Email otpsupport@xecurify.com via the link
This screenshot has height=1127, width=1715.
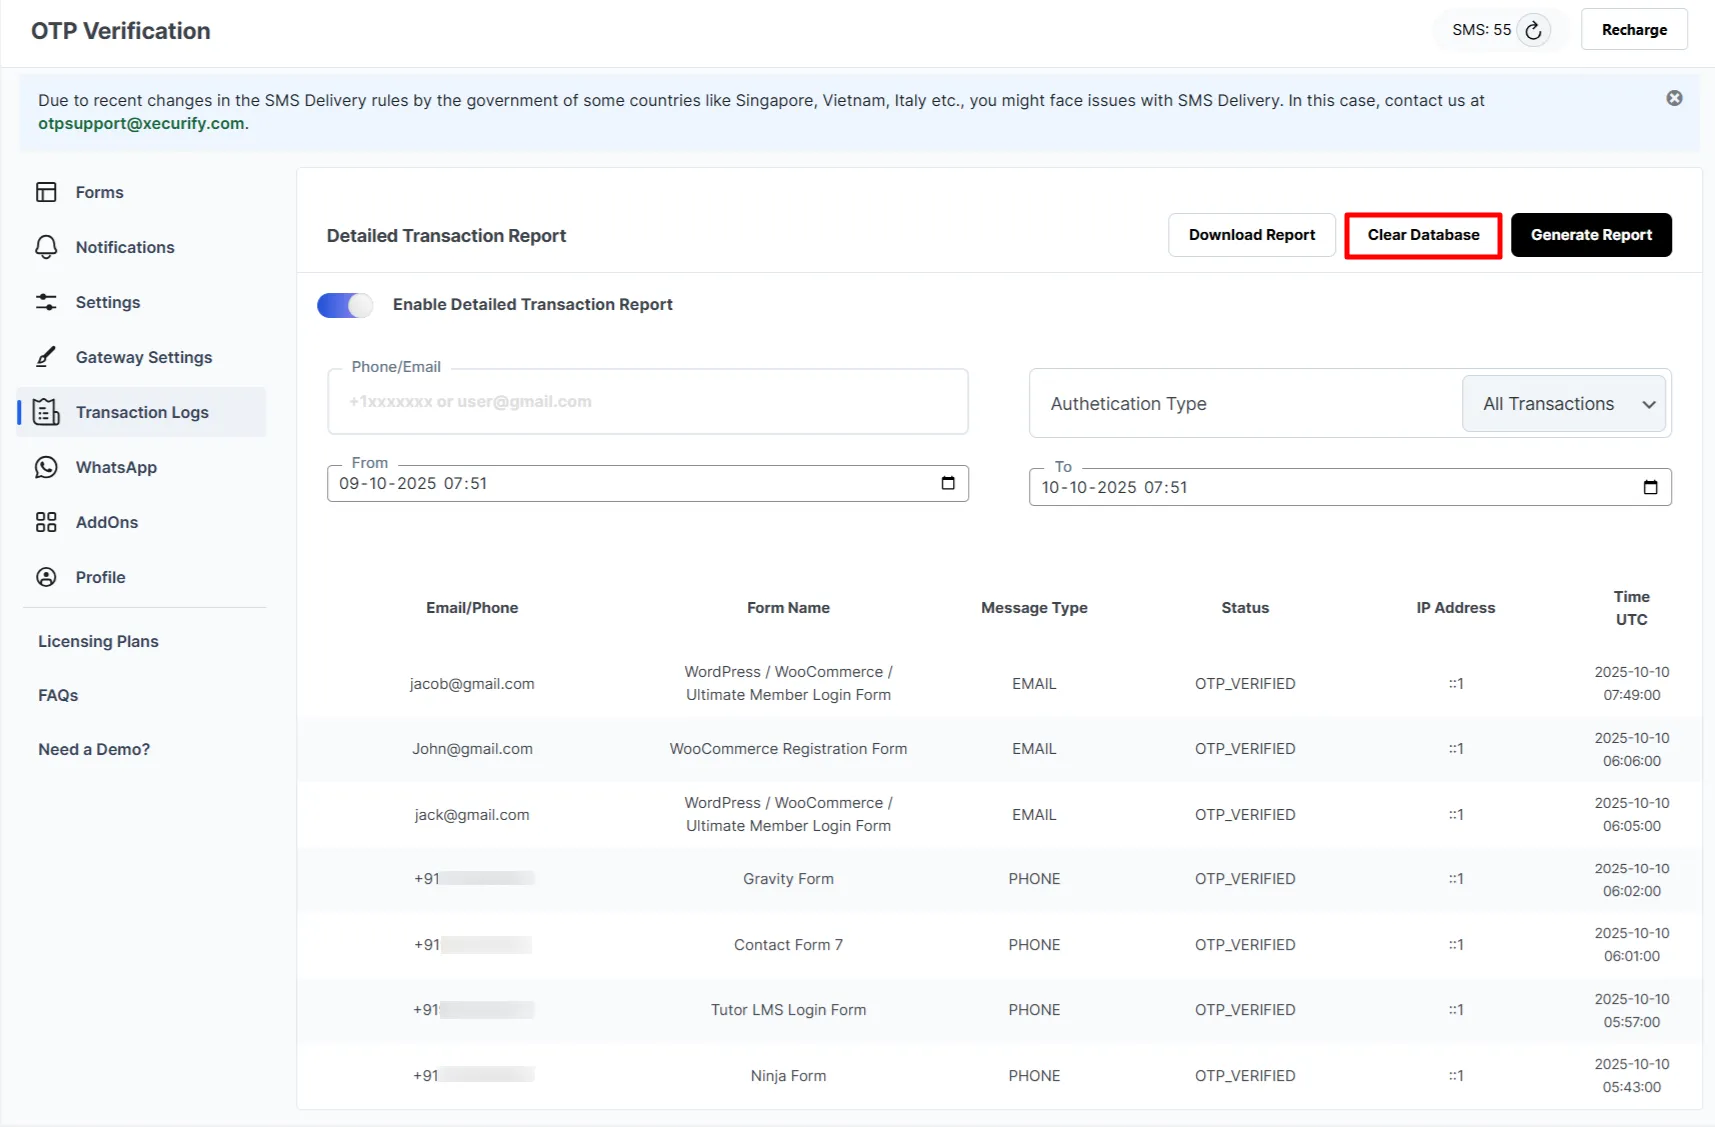click(x=141, y=123)
